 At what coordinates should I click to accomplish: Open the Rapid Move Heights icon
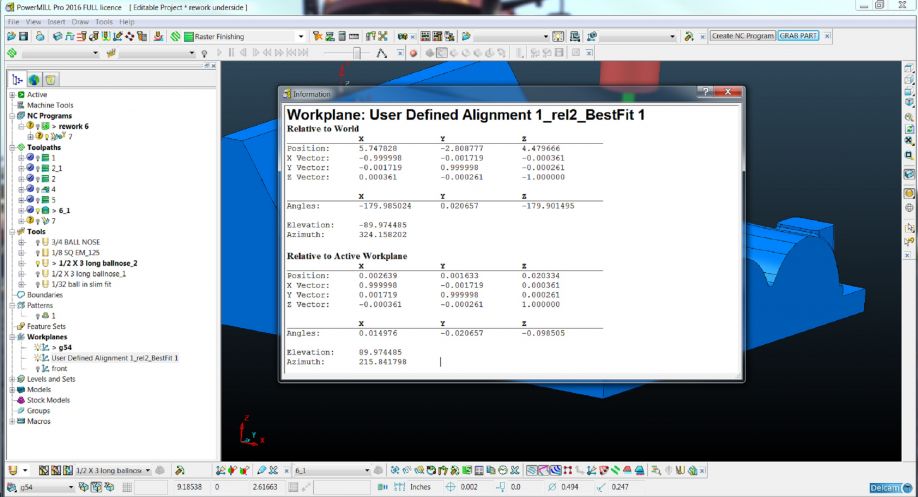click(70, 36)
